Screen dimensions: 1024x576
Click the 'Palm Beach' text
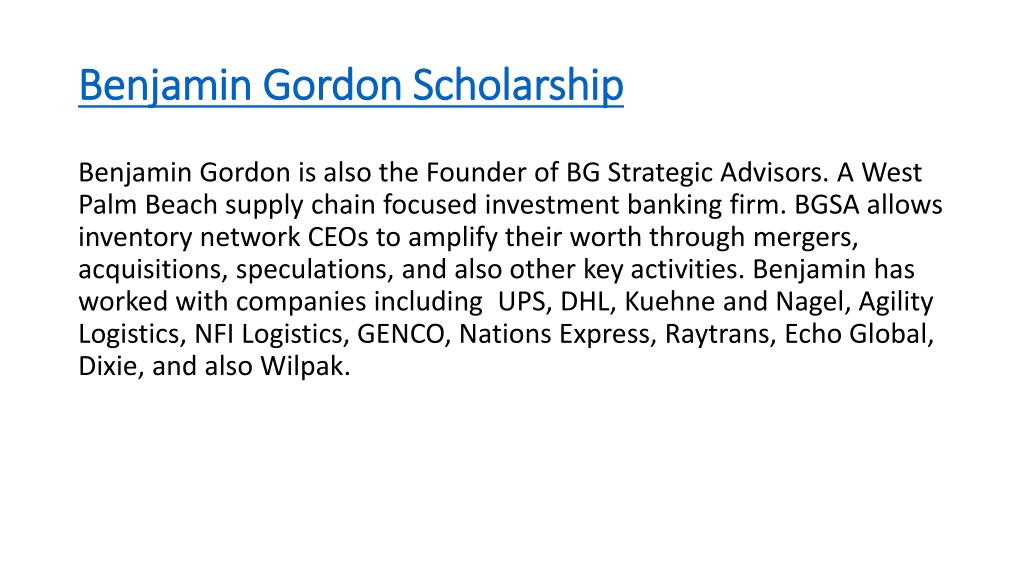(x=148, y=205)
